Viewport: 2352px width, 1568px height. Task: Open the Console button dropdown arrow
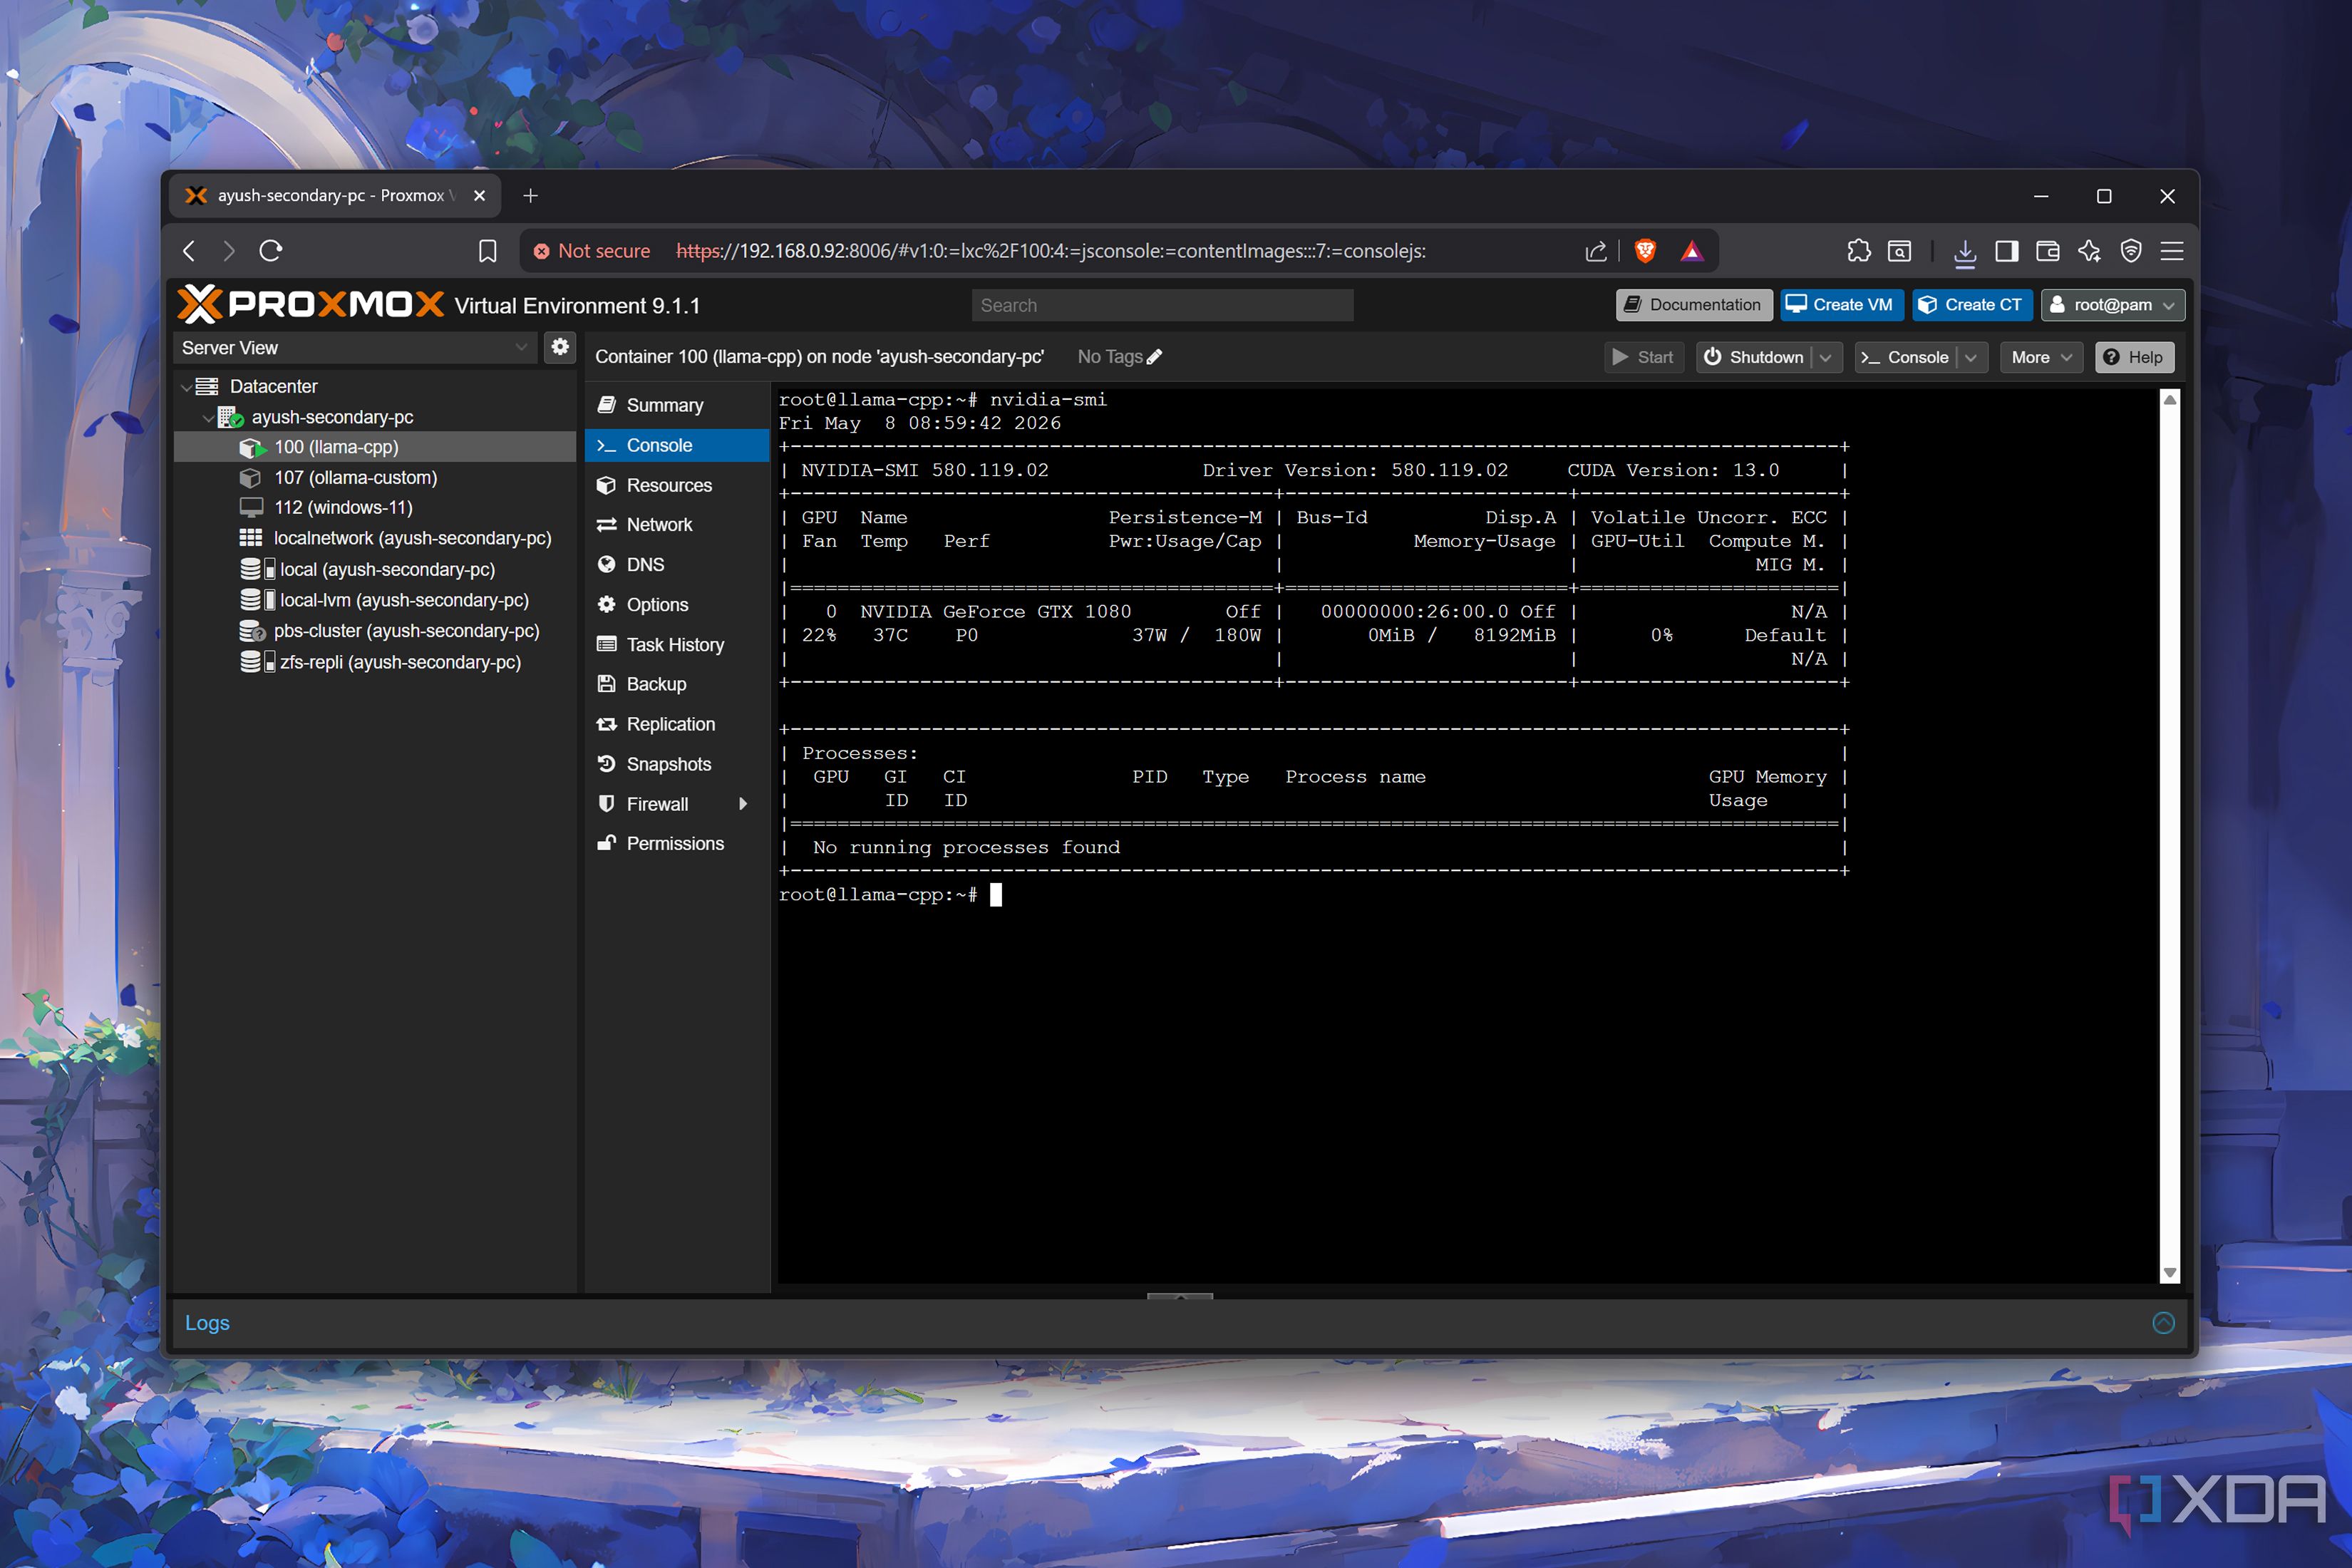(x=1971, y=357)
